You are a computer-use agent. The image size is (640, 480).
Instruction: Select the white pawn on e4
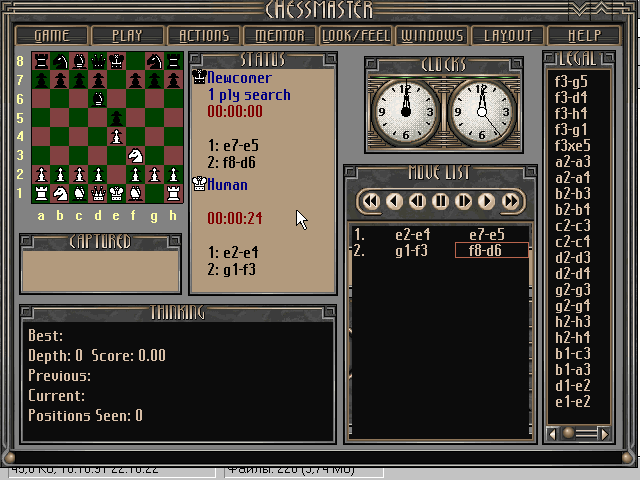pos(117,137)
